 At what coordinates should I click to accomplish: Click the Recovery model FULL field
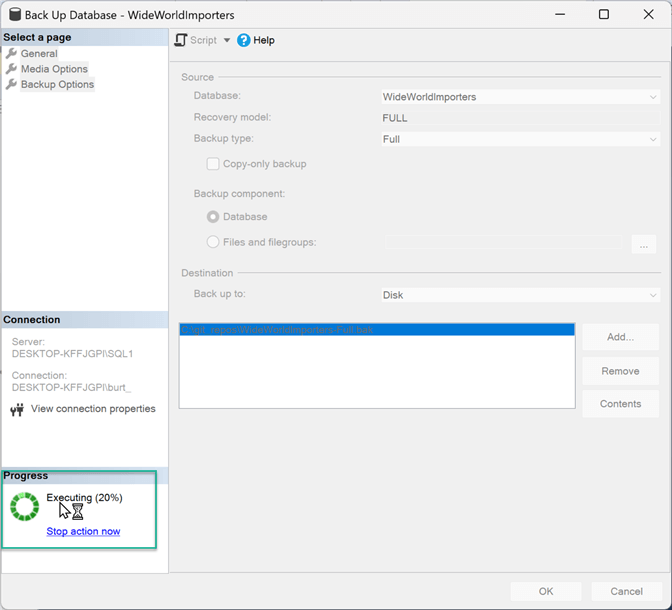point(520,118)
